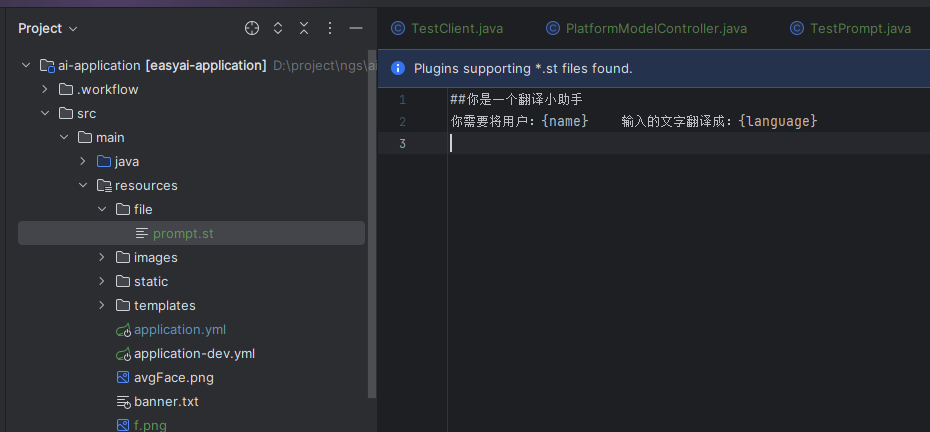Viewport: 930px width, 432px height.
Task: Expand the templates folder
Action: pos(102,305)
